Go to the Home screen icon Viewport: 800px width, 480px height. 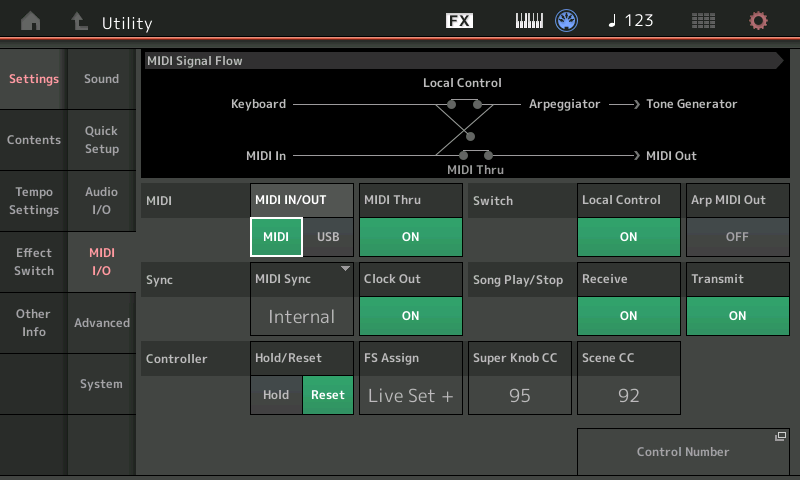pyautogui.click(x=32, y=21)
